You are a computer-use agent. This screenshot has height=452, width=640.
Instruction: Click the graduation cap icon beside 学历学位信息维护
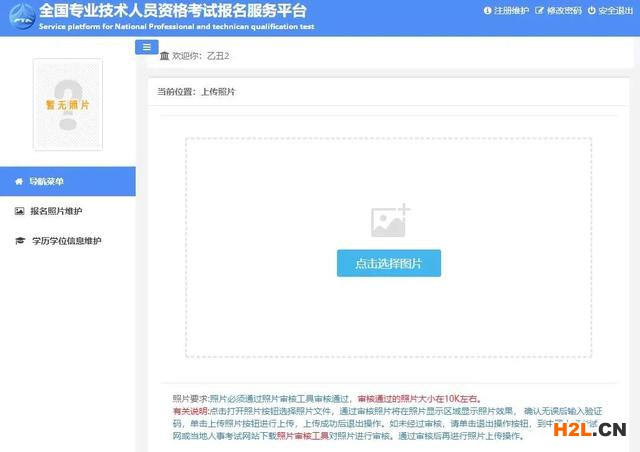(19, 241)
